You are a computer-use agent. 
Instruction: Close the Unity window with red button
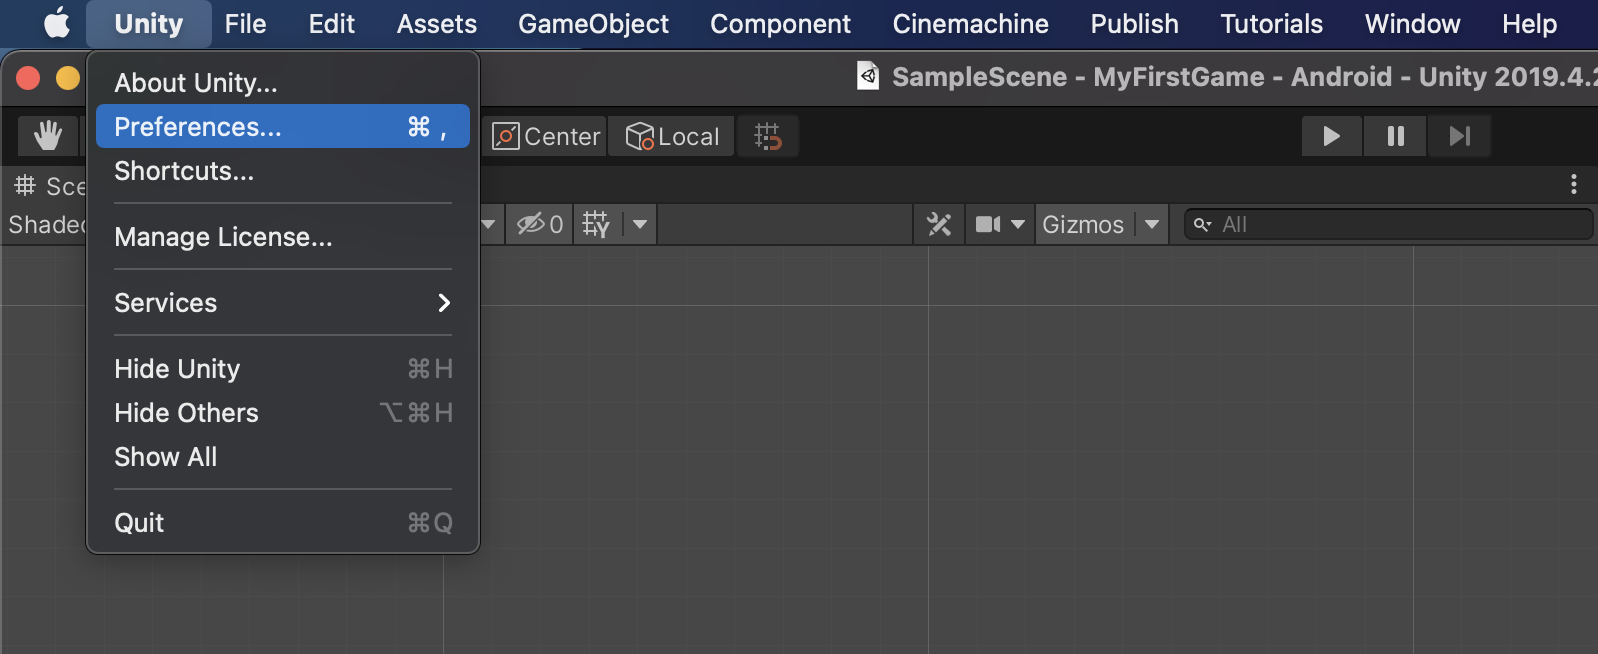(x=28, y=77)
